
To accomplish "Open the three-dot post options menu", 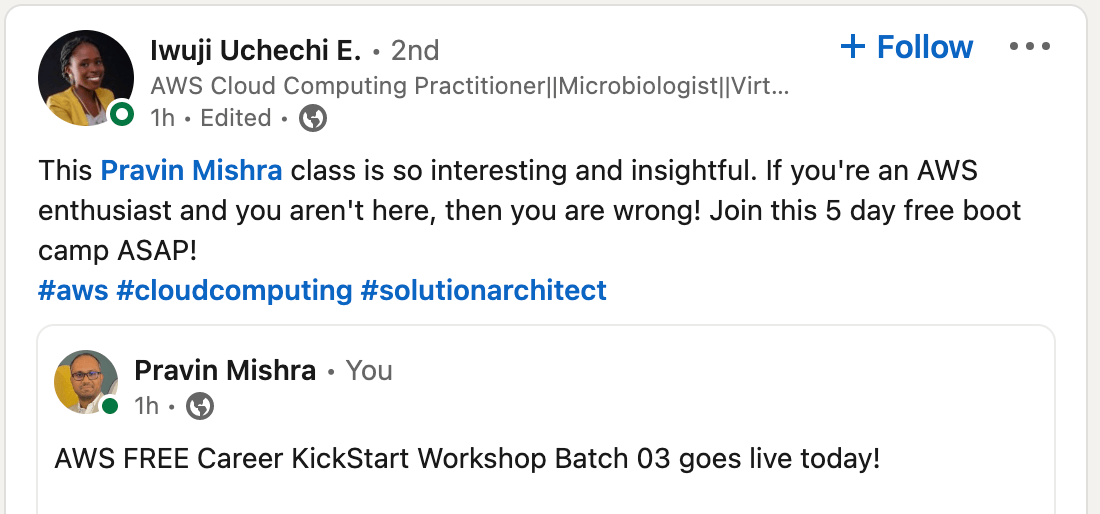I will 1030,47.
